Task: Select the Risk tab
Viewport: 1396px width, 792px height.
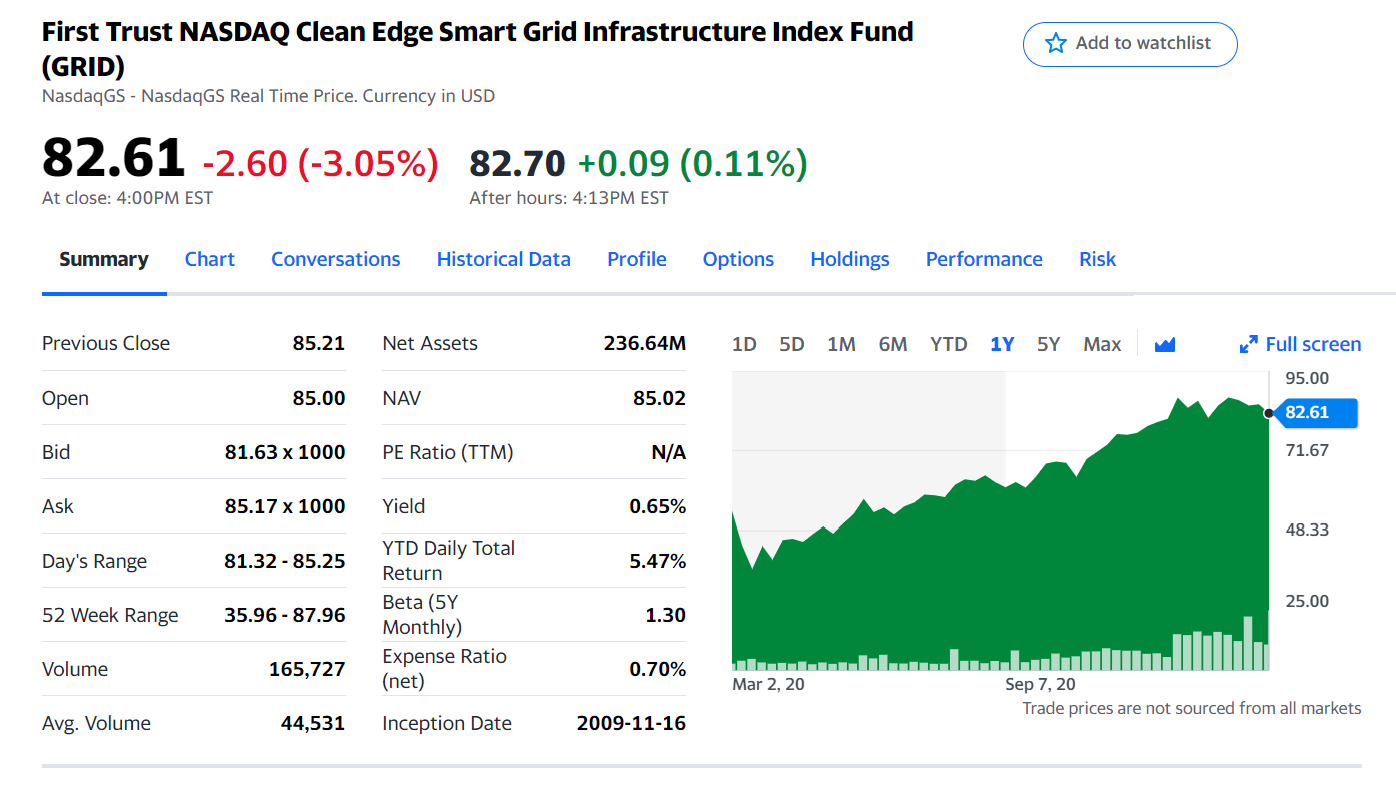Action: (1097, 259)
